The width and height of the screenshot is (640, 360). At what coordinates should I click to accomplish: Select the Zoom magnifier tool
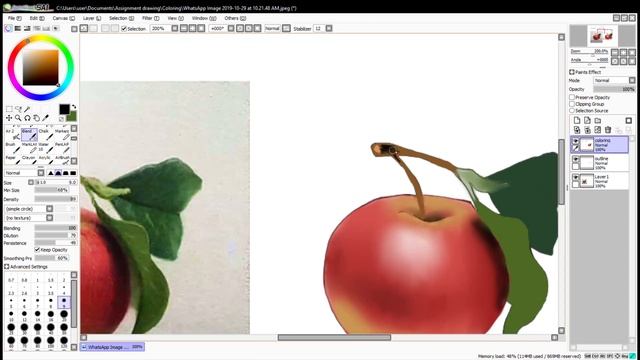(x=18, y=118)
